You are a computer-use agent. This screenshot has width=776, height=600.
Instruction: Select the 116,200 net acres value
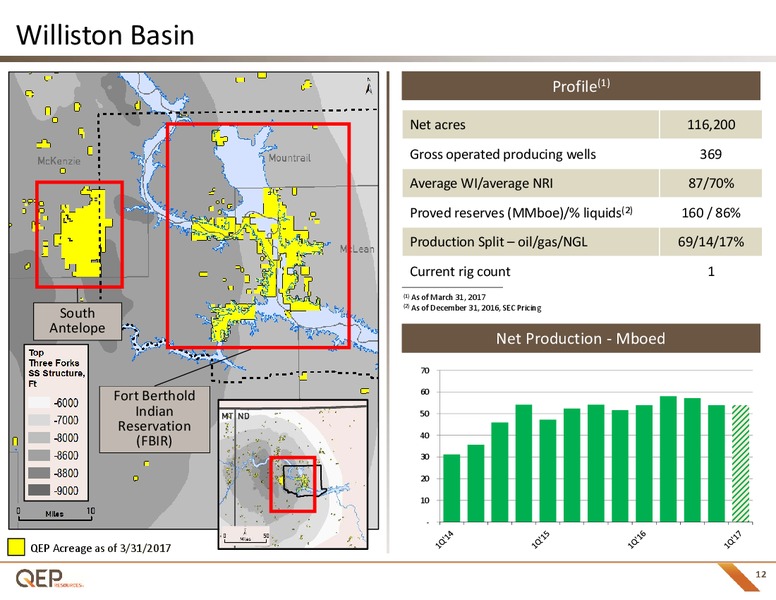click(711, 124)
